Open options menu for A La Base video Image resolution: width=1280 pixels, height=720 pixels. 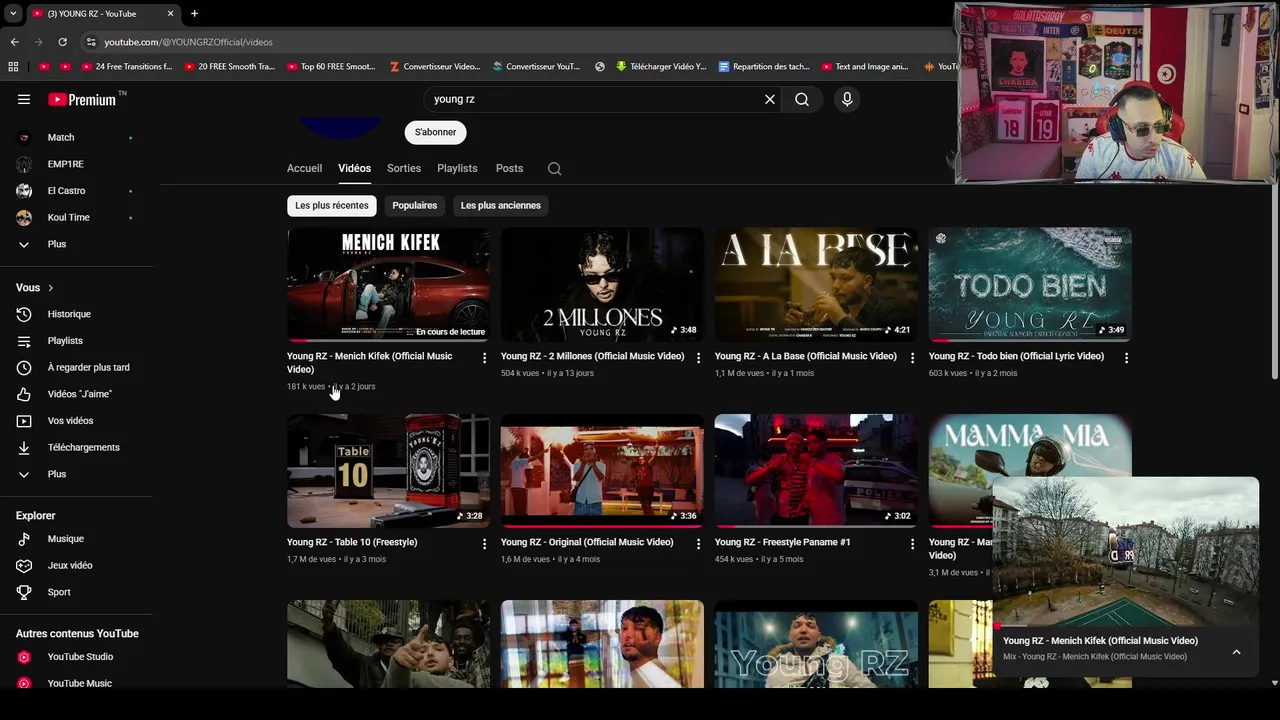tap(911, 358)
